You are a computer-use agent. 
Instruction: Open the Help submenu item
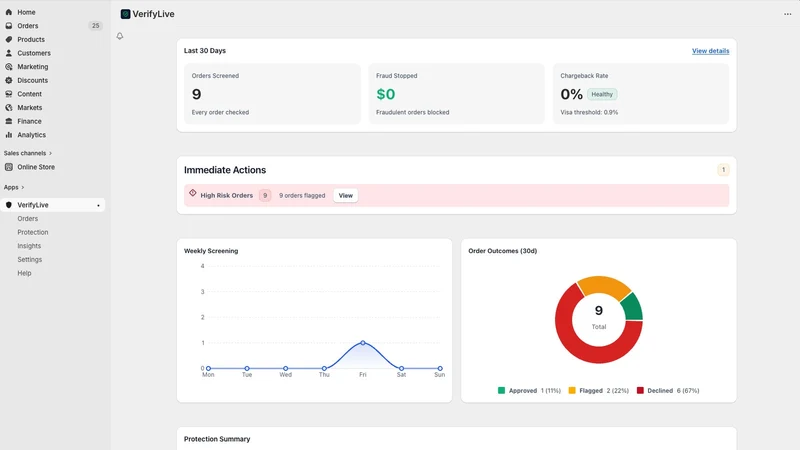[x=24, y=273]
